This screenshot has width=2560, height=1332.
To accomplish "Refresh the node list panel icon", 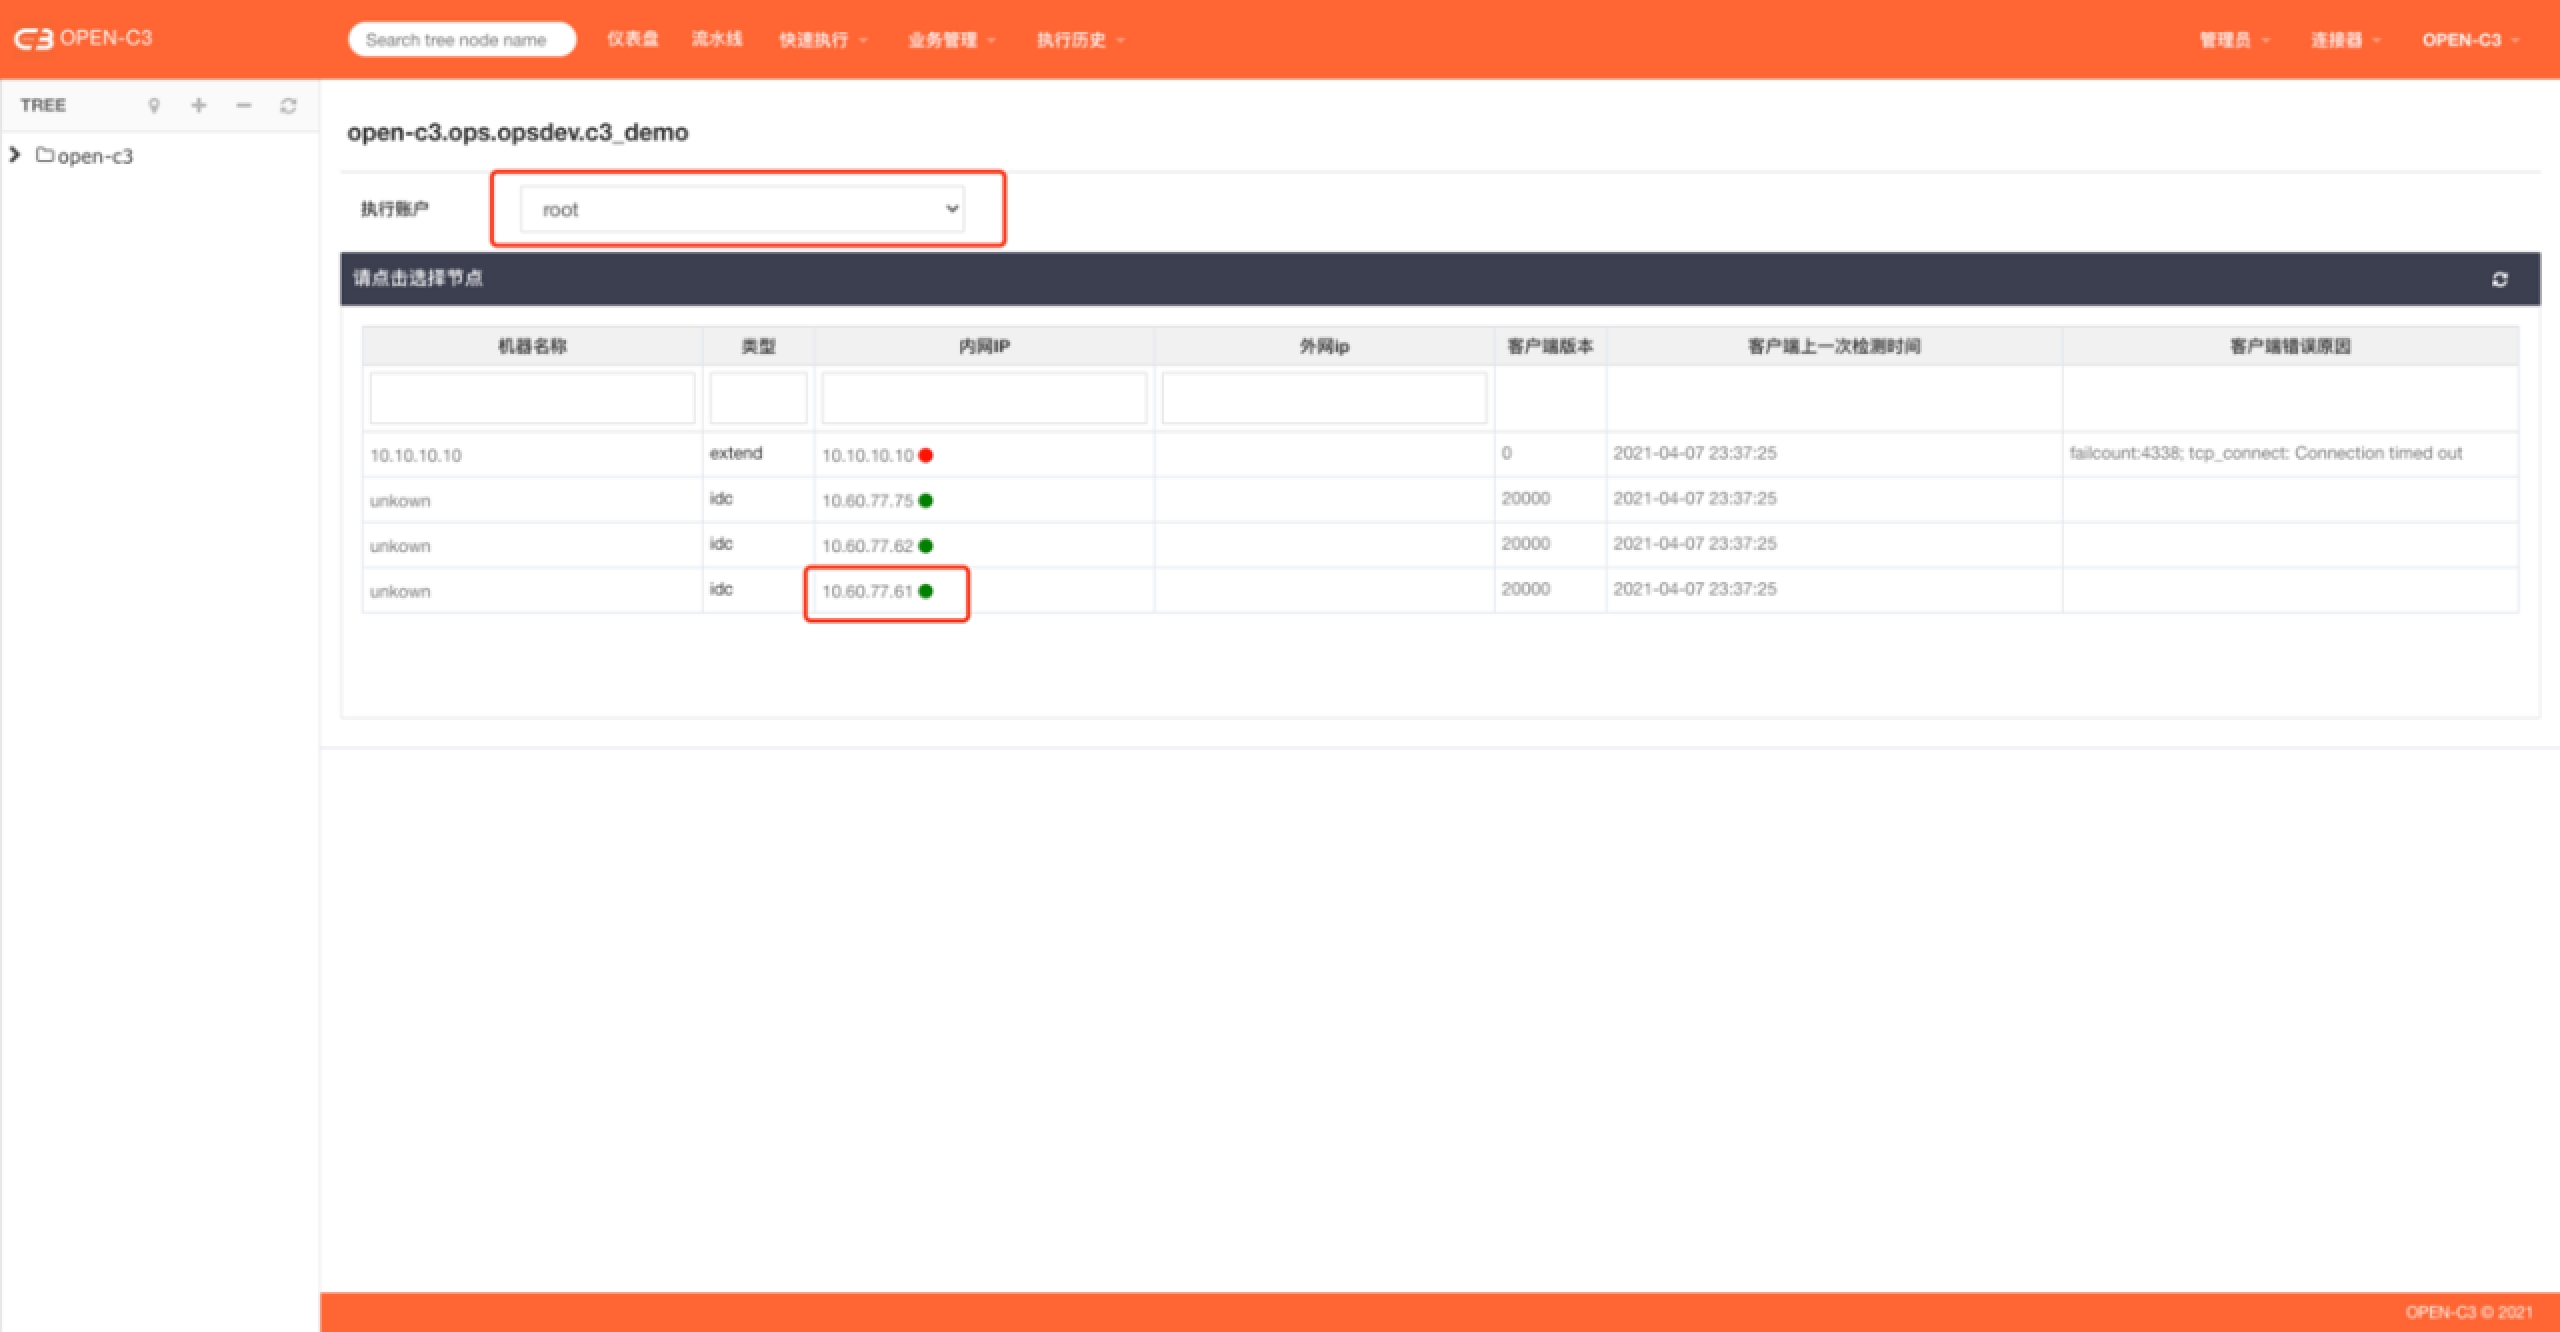I will click(x=2499, y=279).
